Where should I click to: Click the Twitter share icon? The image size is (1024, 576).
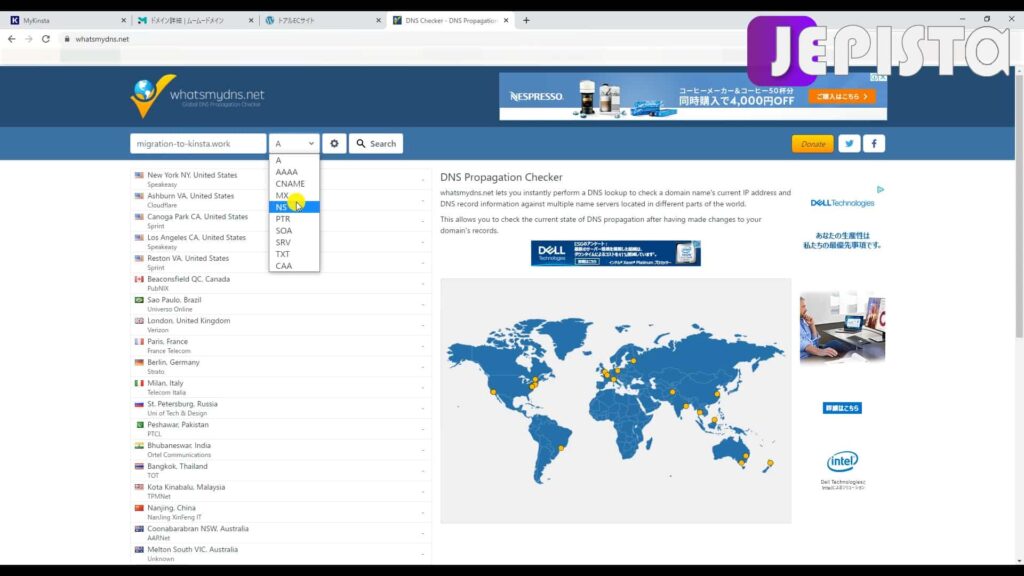click(x=849, y=144)
